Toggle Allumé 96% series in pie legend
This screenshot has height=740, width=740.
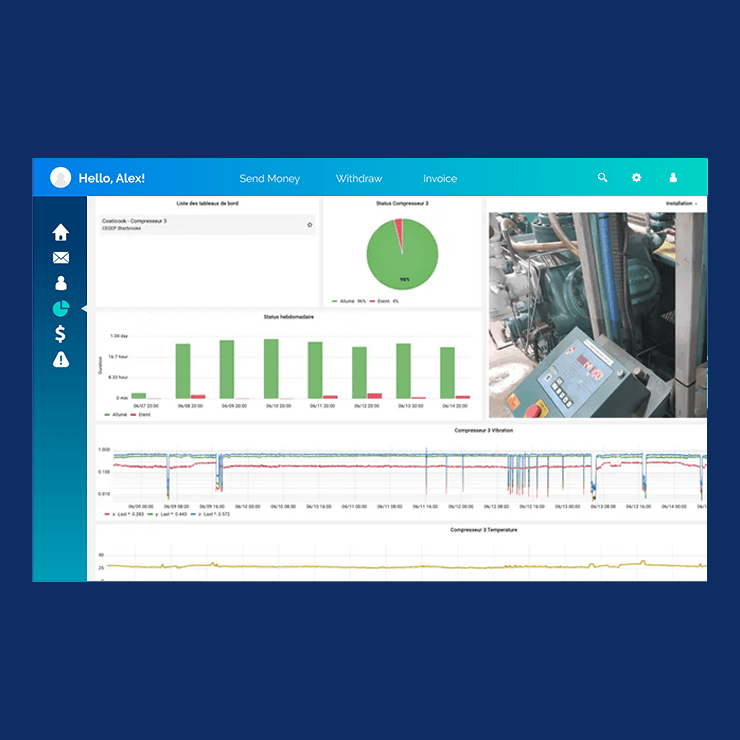pyautogui.click(x=349, y=301)
